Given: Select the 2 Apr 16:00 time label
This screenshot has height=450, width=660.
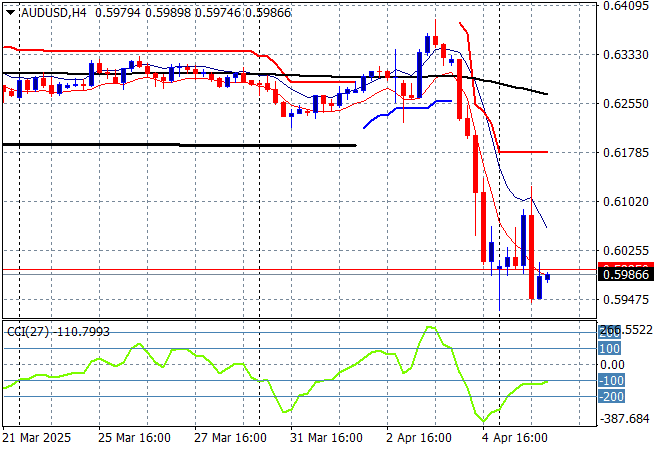Looking at the screenshot, I should pos(419,438).
